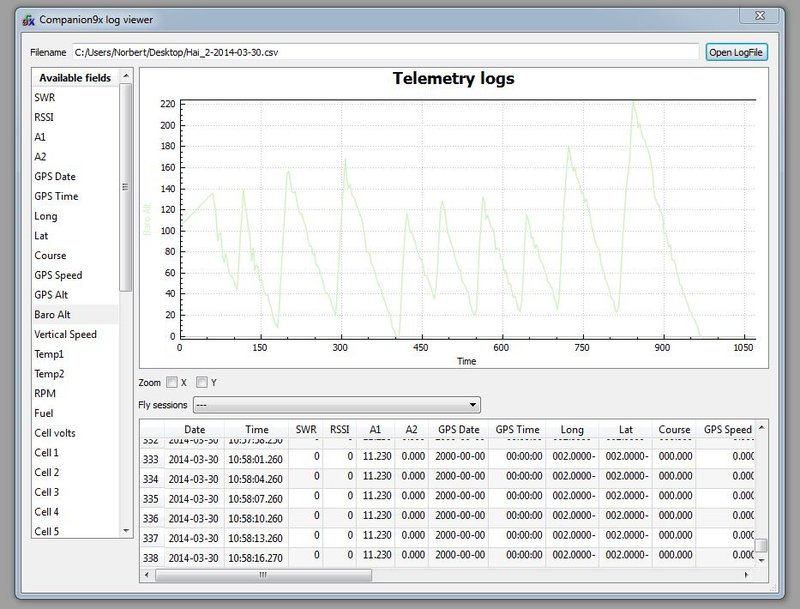The image size is (800, 609).
Task: Select the Cell 2 field
Action: [x=75, y=472]
